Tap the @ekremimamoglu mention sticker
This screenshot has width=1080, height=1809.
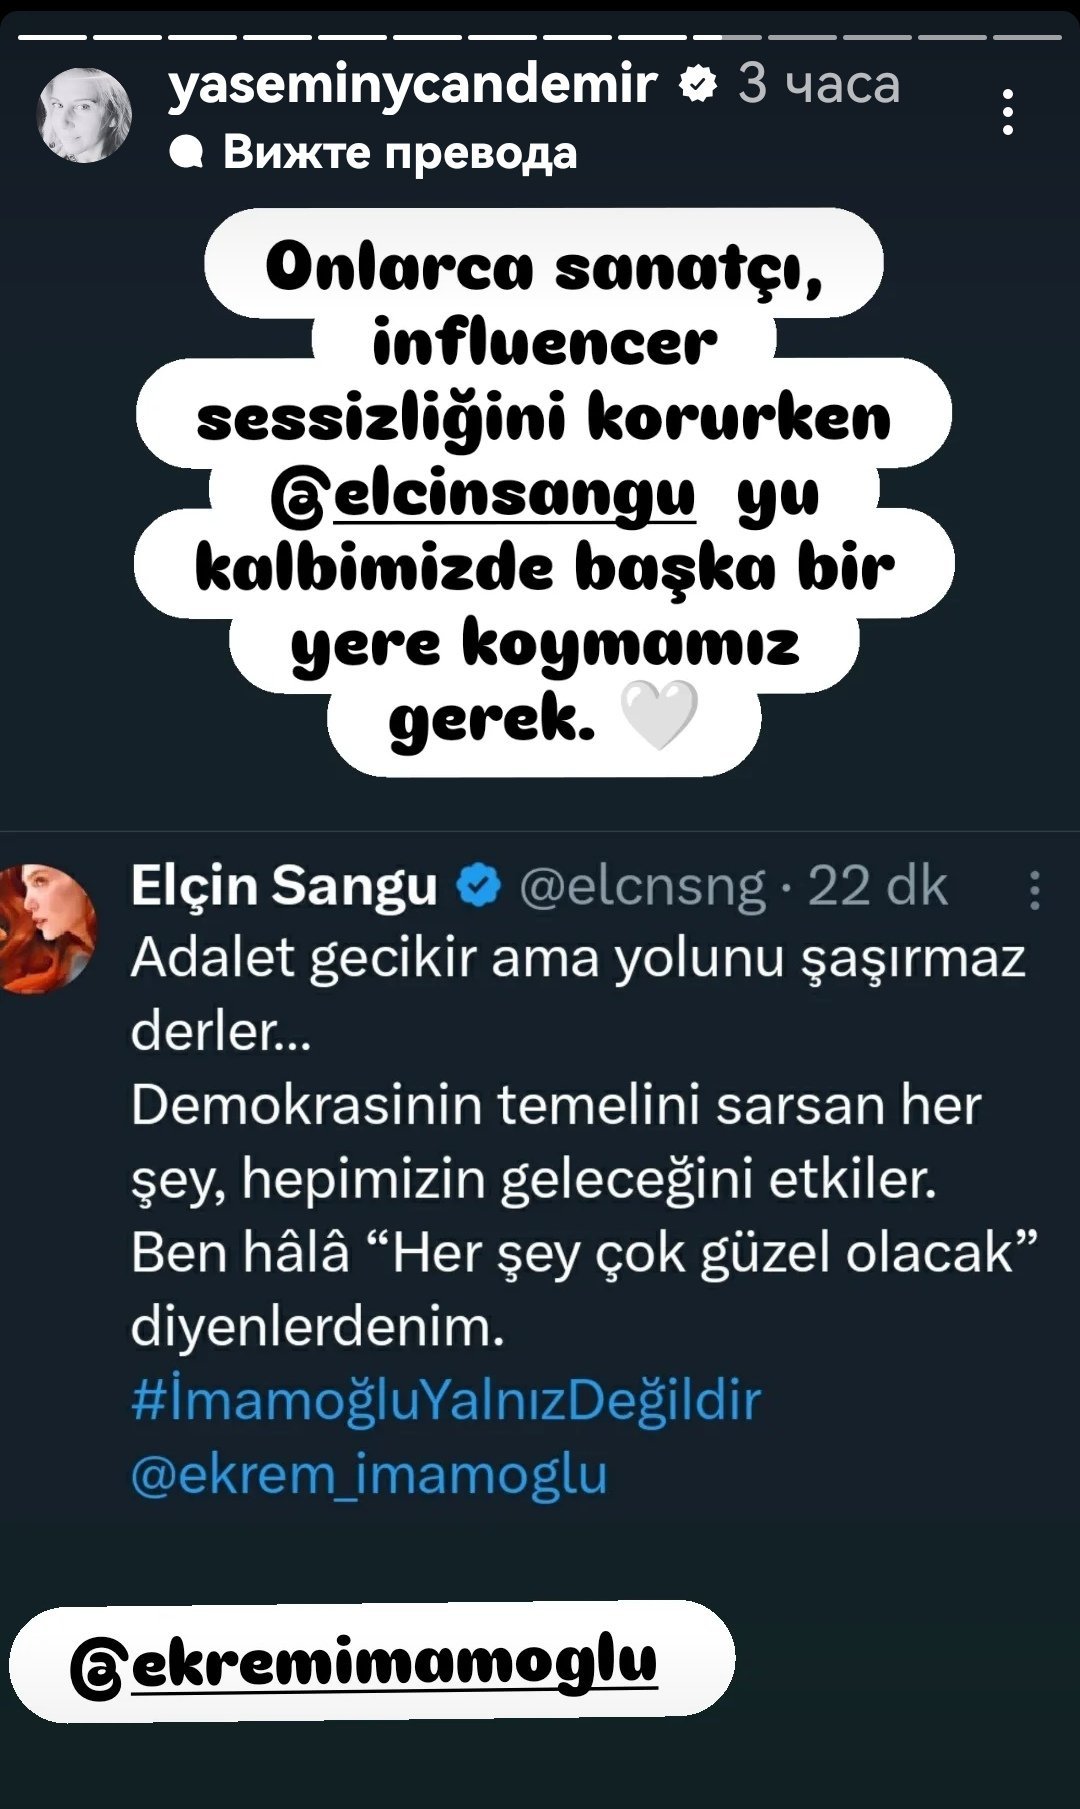(x=372, y=1662)
